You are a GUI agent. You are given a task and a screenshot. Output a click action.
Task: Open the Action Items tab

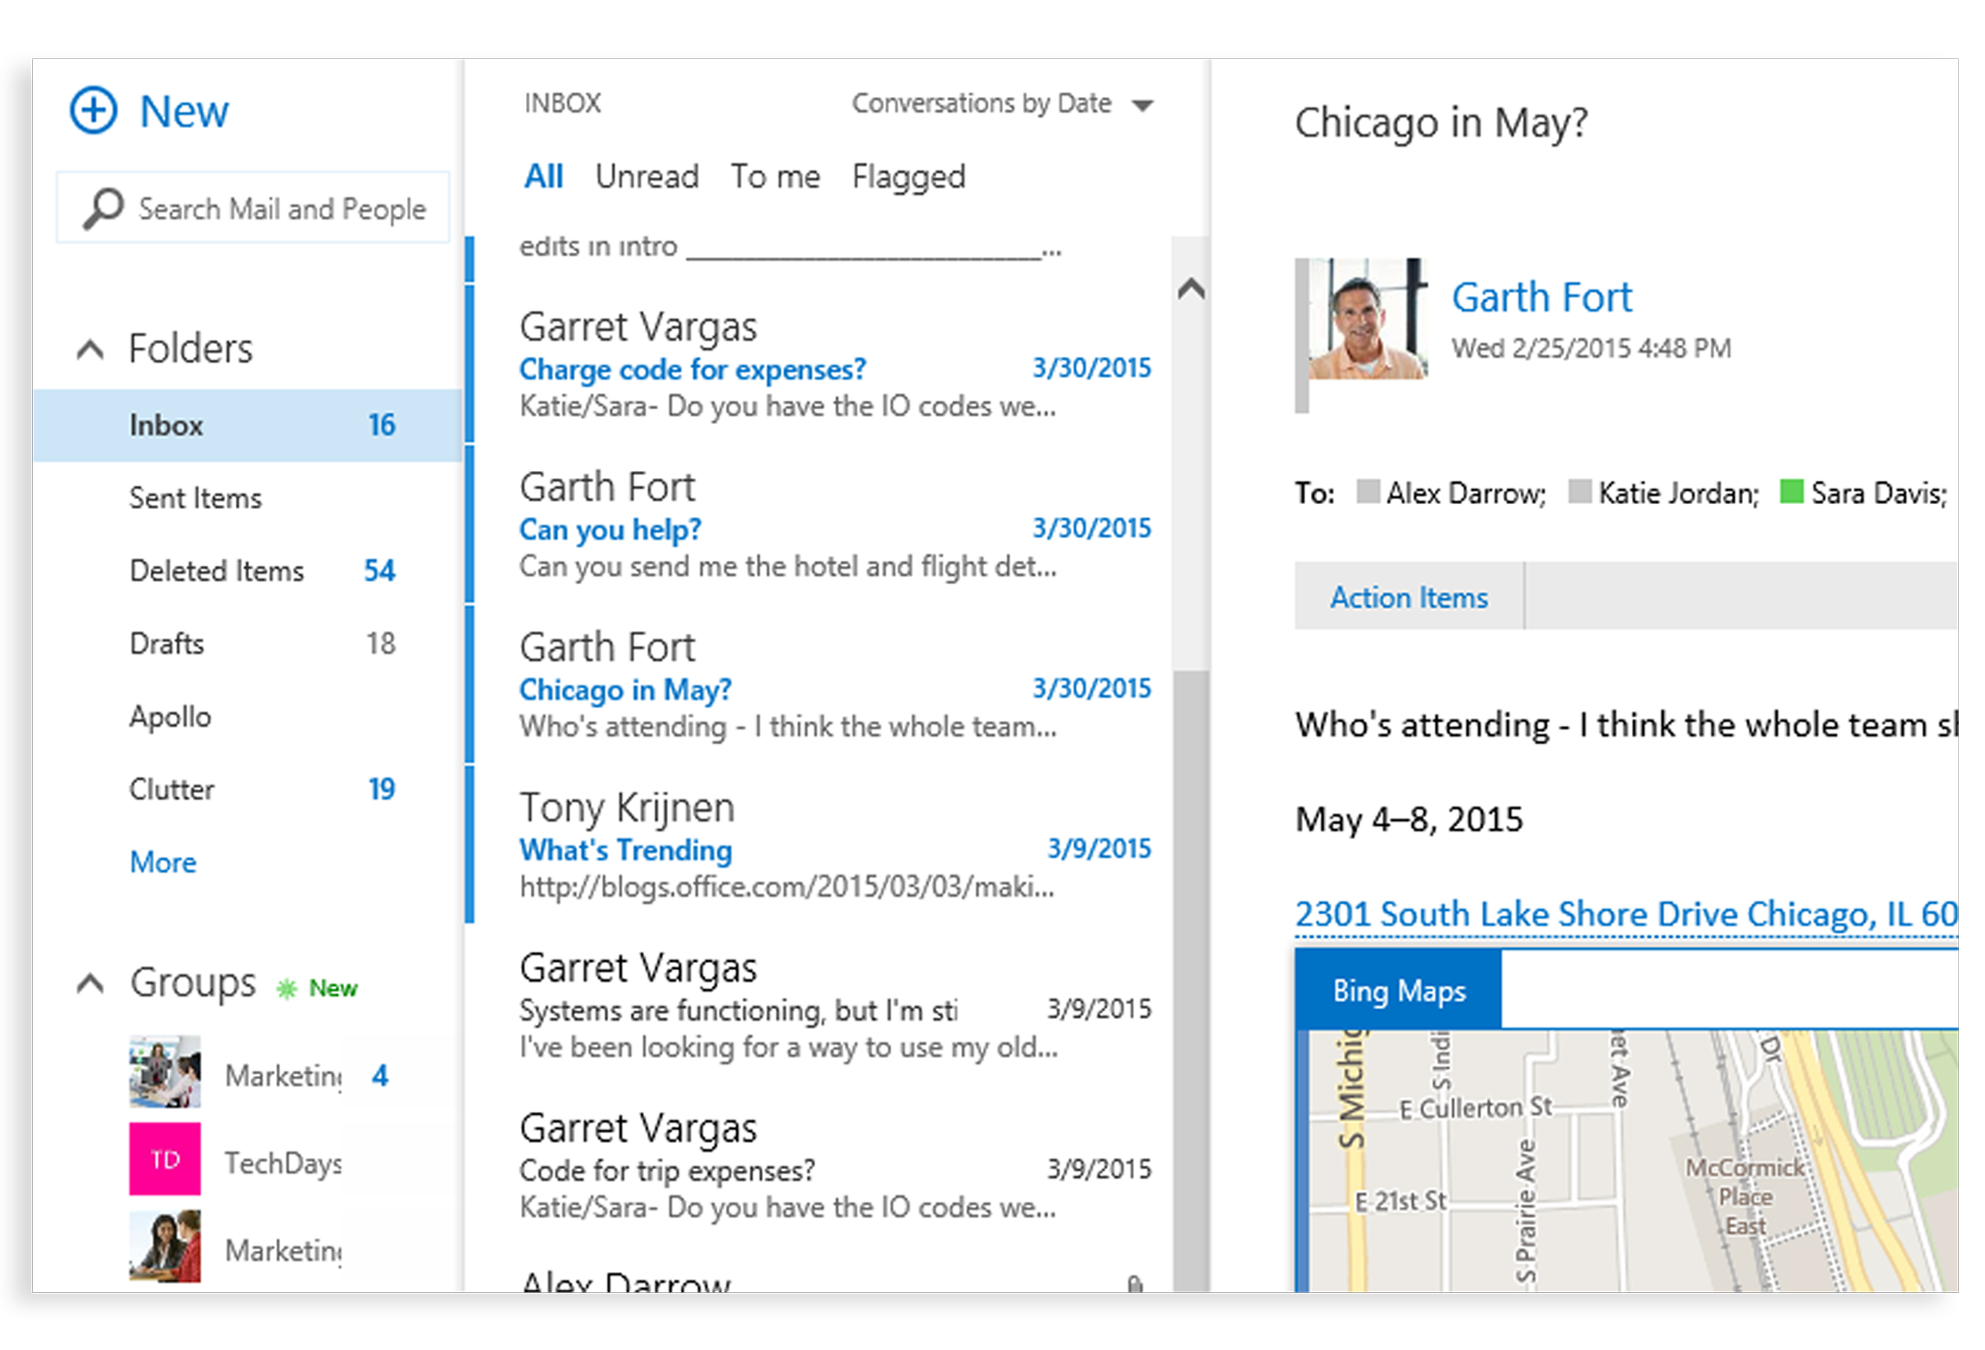tap(1408, 597)
